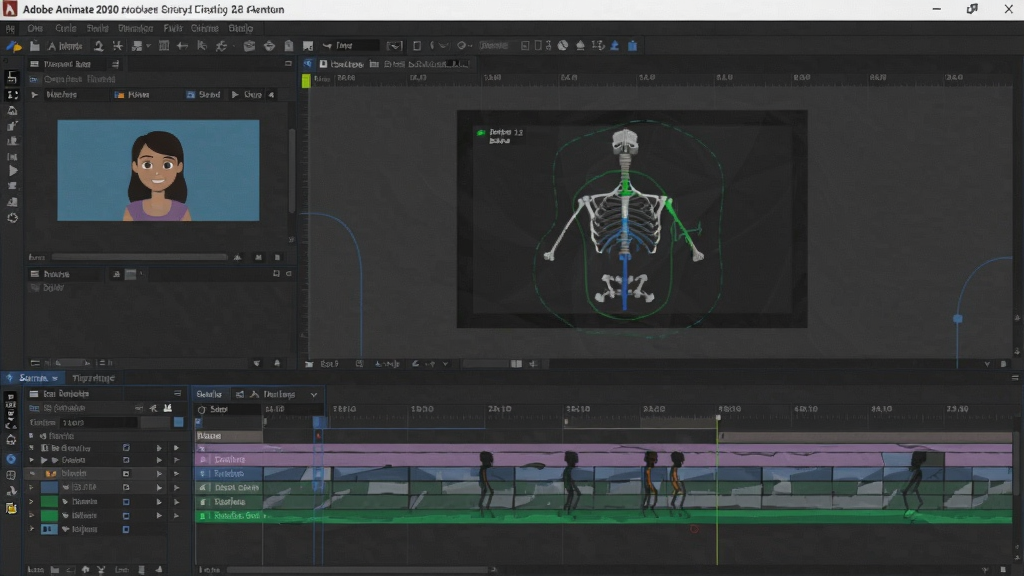
Task: Open the dropdown arrow on the active bottom-left tab
Action: tap(56, 378)
